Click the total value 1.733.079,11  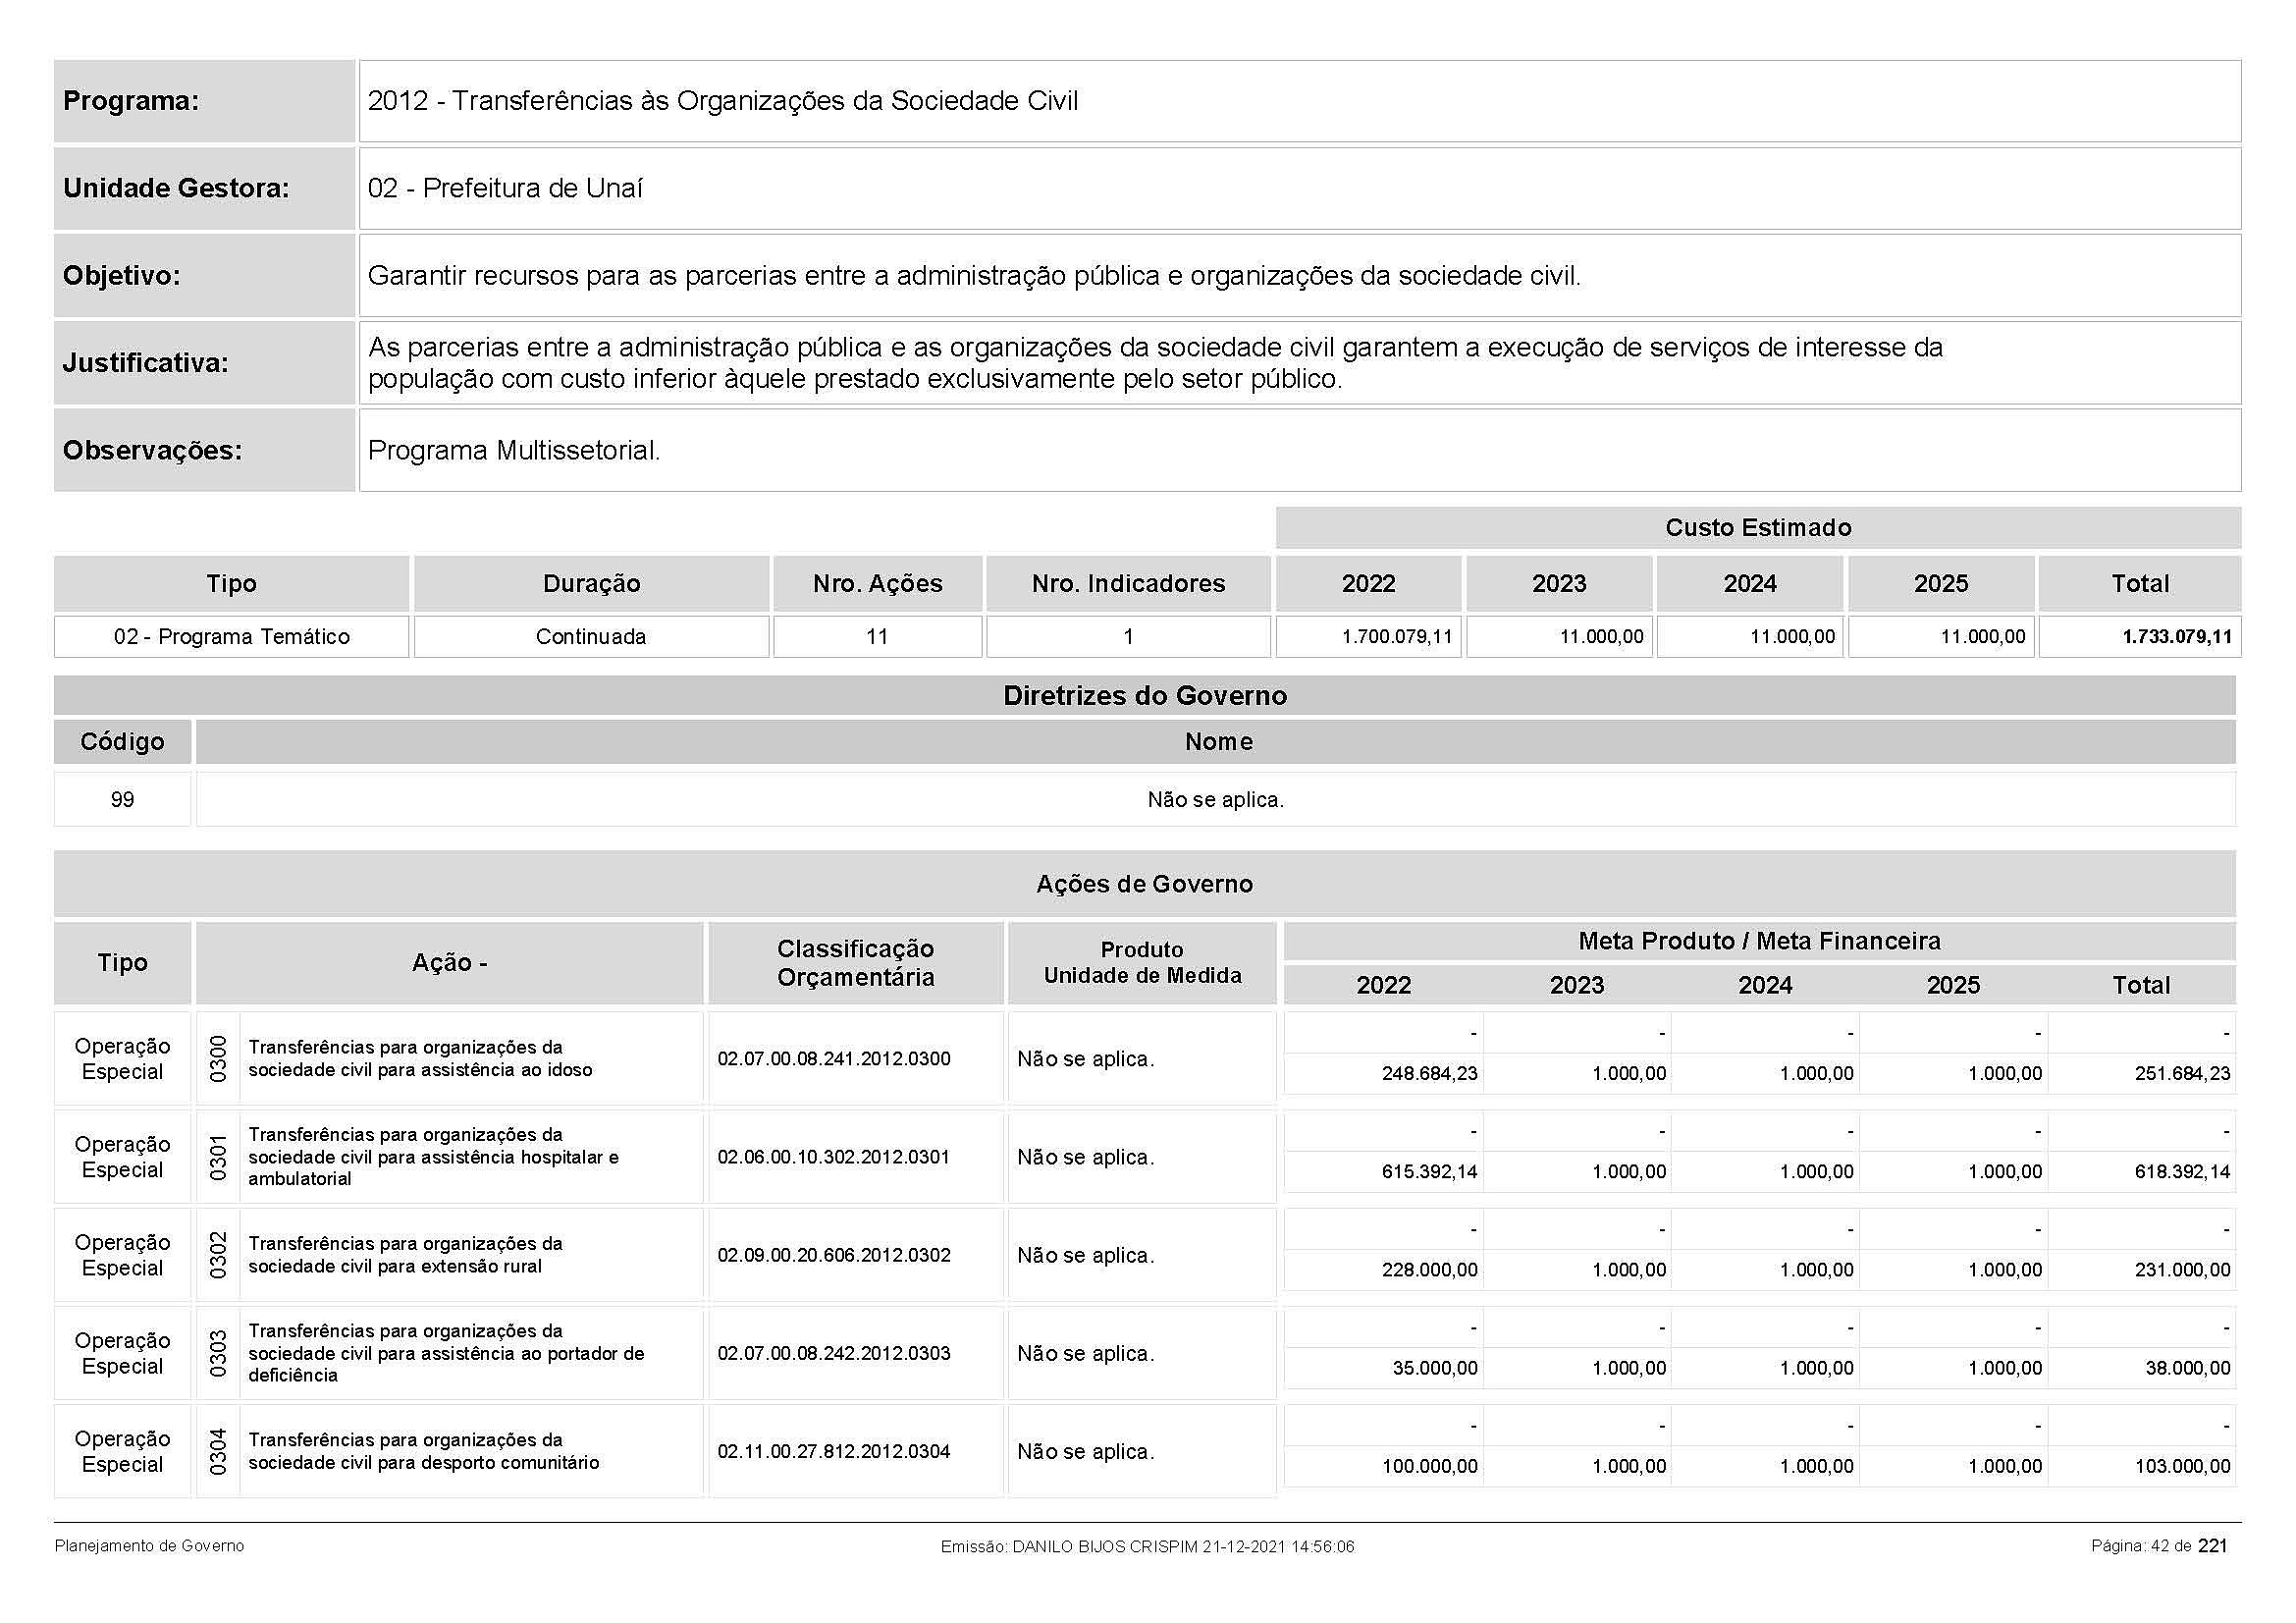2176,637
